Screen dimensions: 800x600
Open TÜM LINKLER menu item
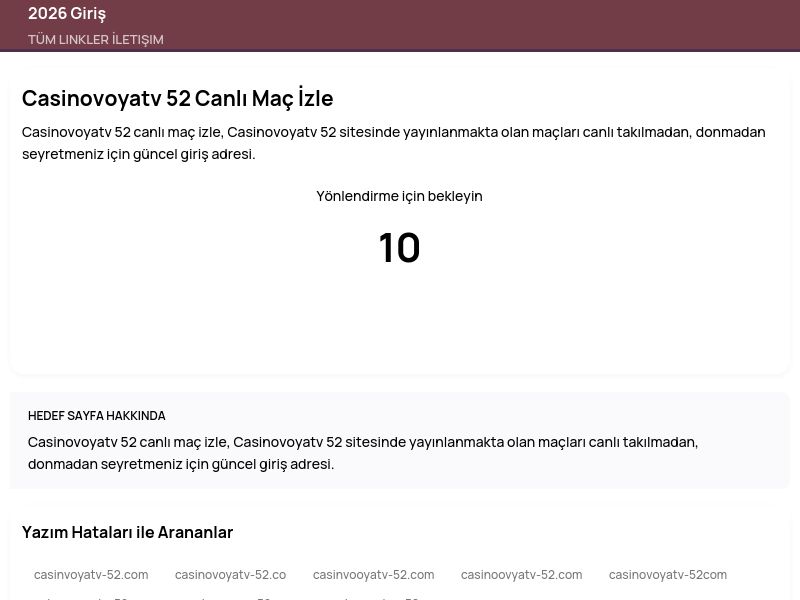(x=68, y=40)
